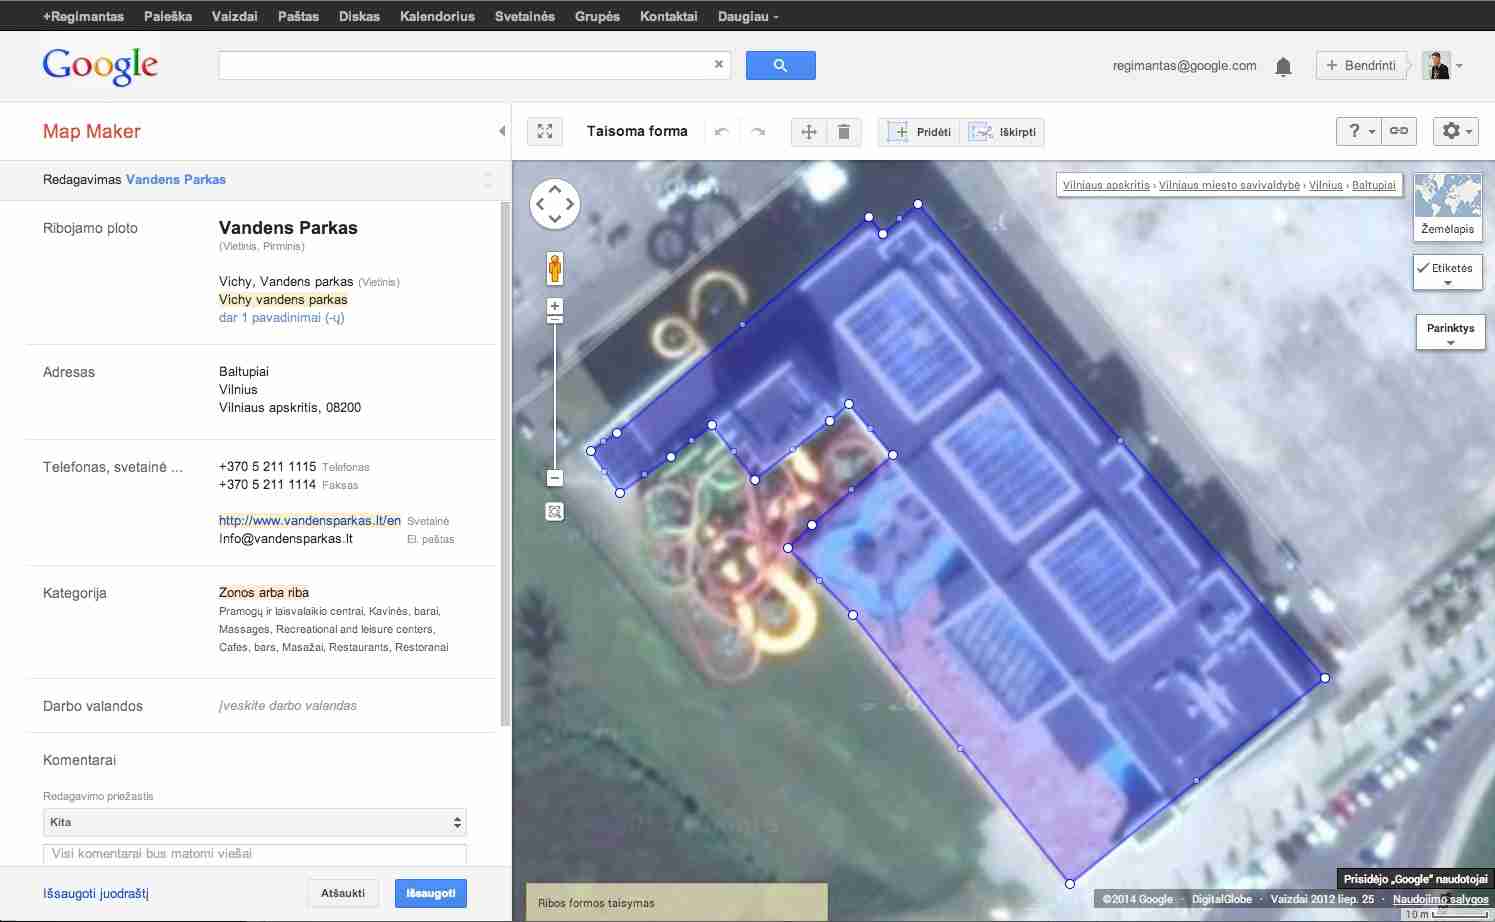Click the notifications bell icon
This screenshot has height=922, width=1495.
tap(1283, 67)
